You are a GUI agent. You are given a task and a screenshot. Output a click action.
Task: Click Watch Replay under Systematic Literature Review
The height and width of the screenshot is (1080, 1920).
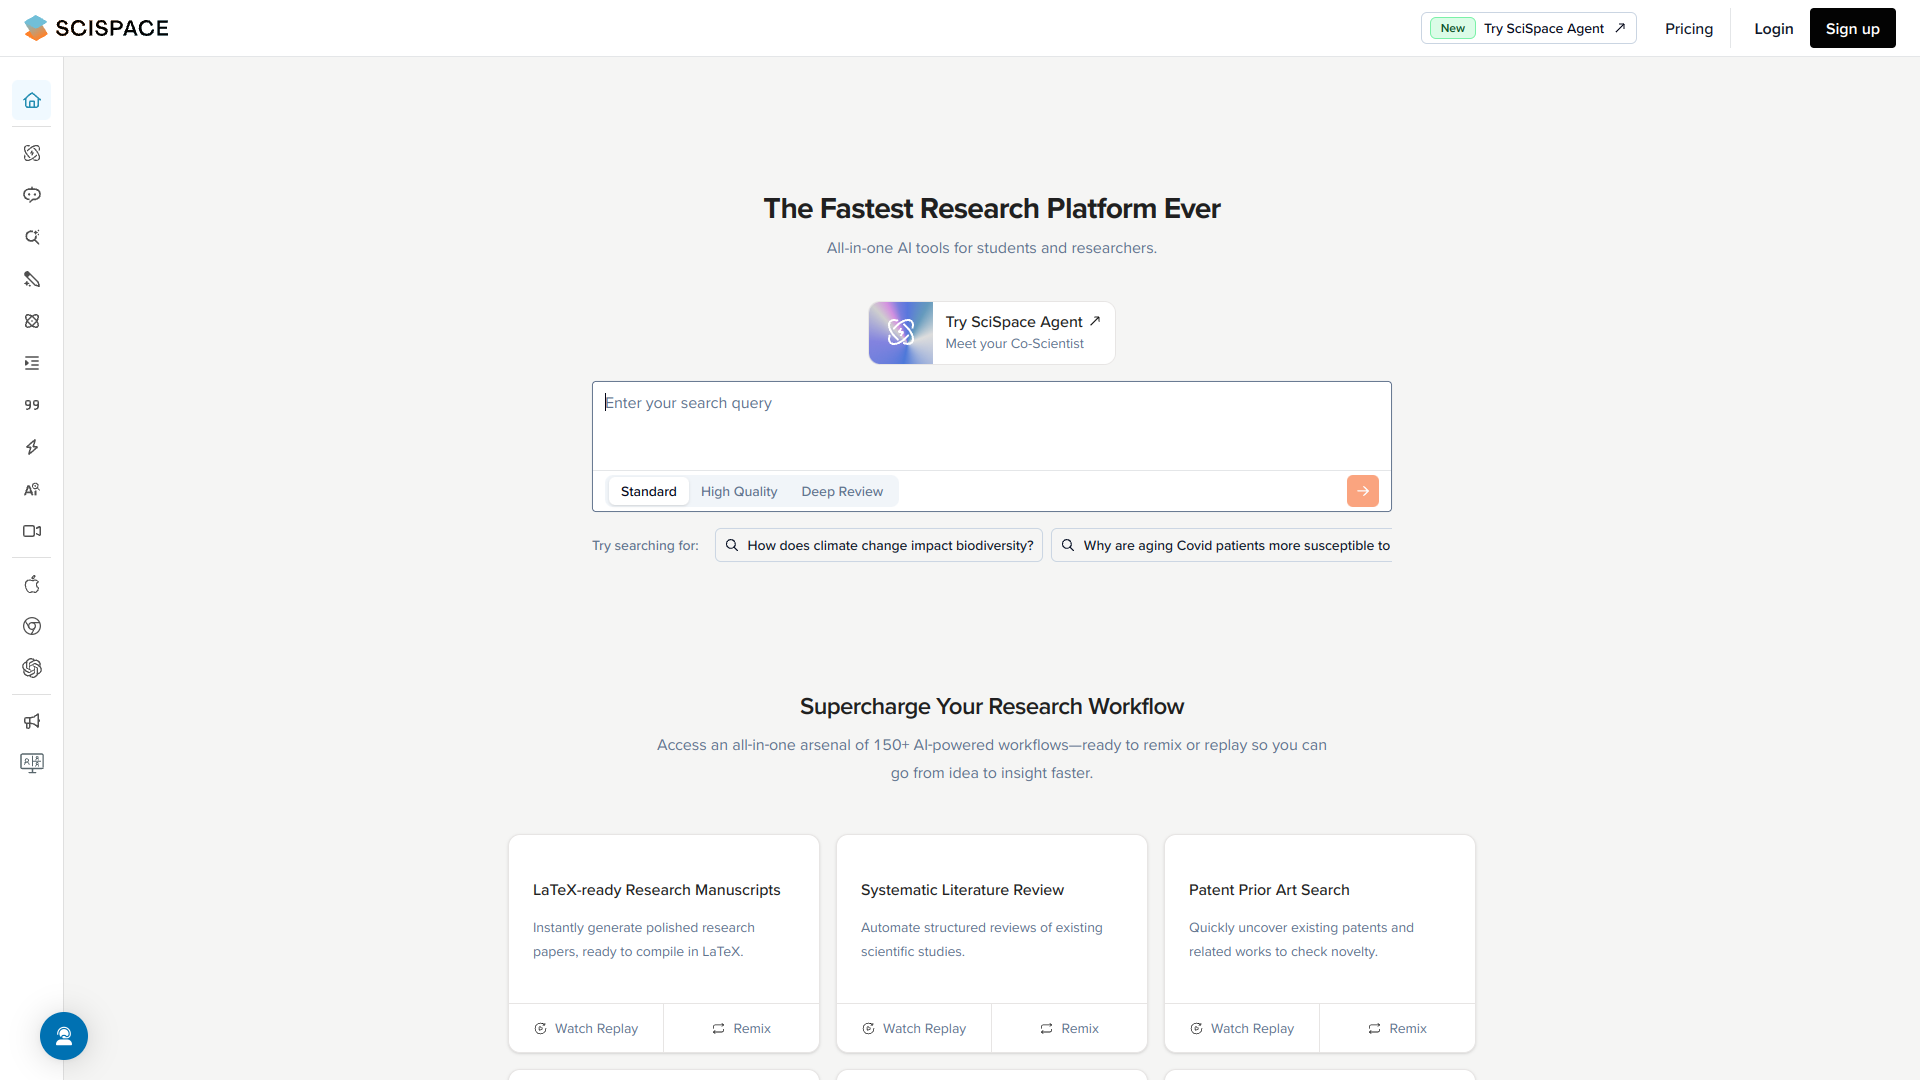point(913,1028)
